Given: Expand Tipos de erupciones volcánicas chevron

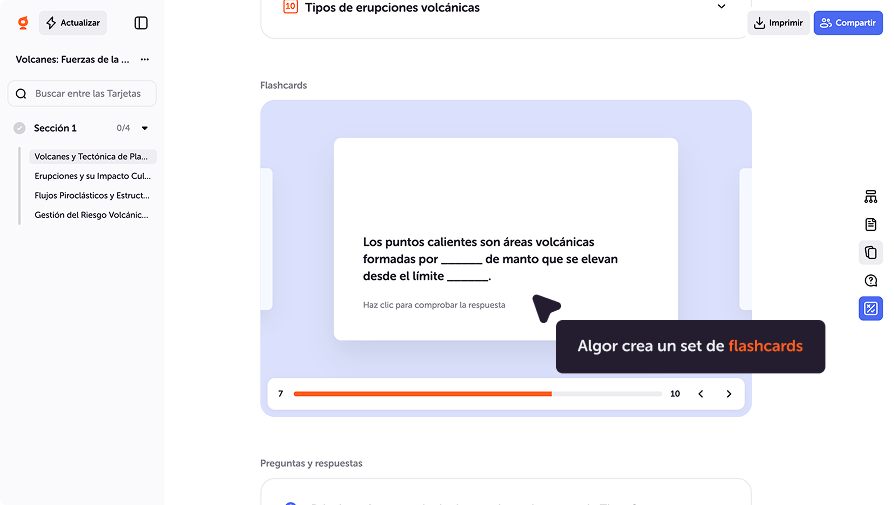Looking at the screenshot, I should tap(721, 7).
